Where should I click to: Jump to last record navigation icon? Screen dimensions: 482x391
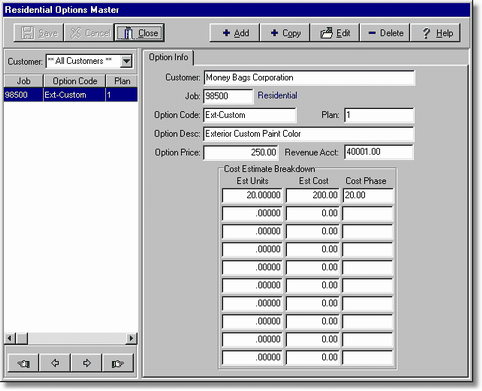click(x=118, y=363)
